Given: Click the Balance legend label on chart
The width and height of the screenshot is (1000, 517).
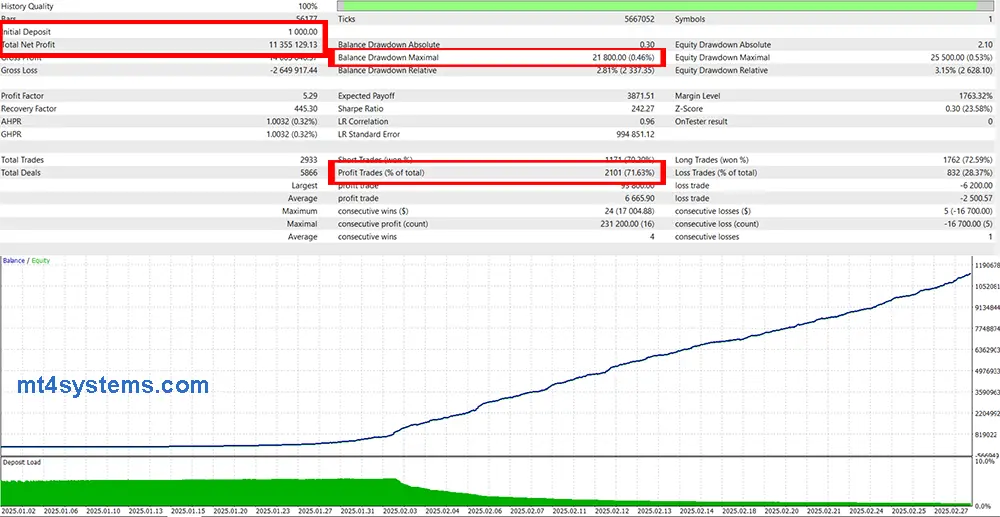Looking at the screenshot, I should [x=14, y=261].
